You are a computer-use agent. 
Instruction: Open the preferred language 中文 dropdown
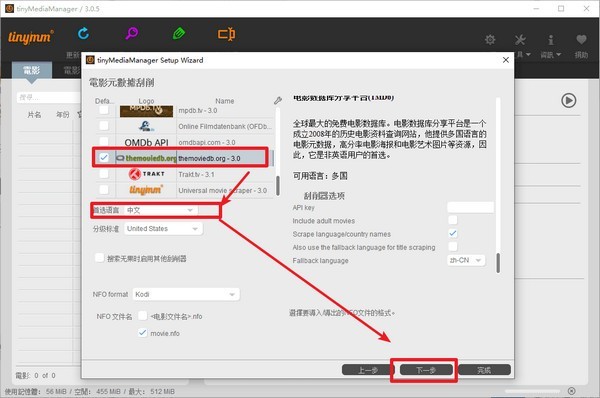161,210
